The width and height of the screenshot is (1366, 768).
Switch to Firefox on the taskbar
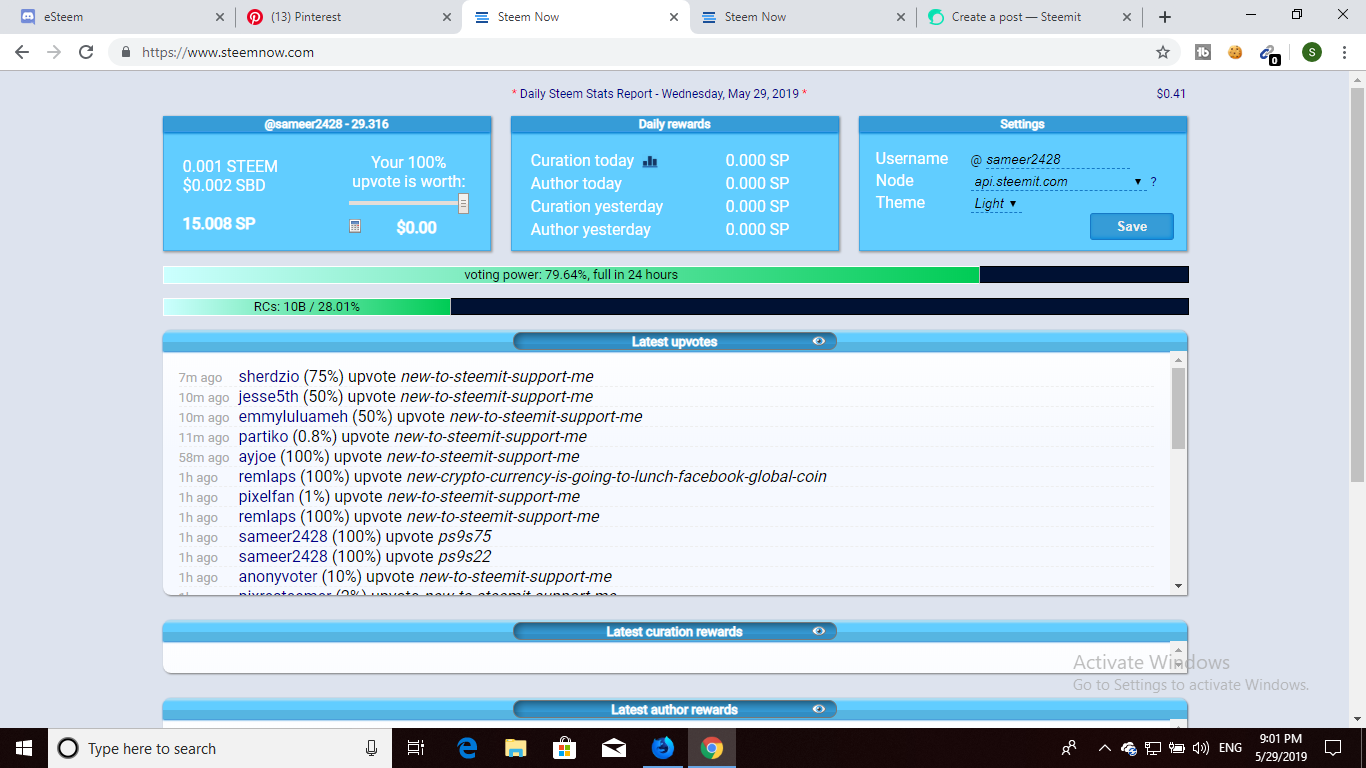pyautogui.click(x=662, y=748)
